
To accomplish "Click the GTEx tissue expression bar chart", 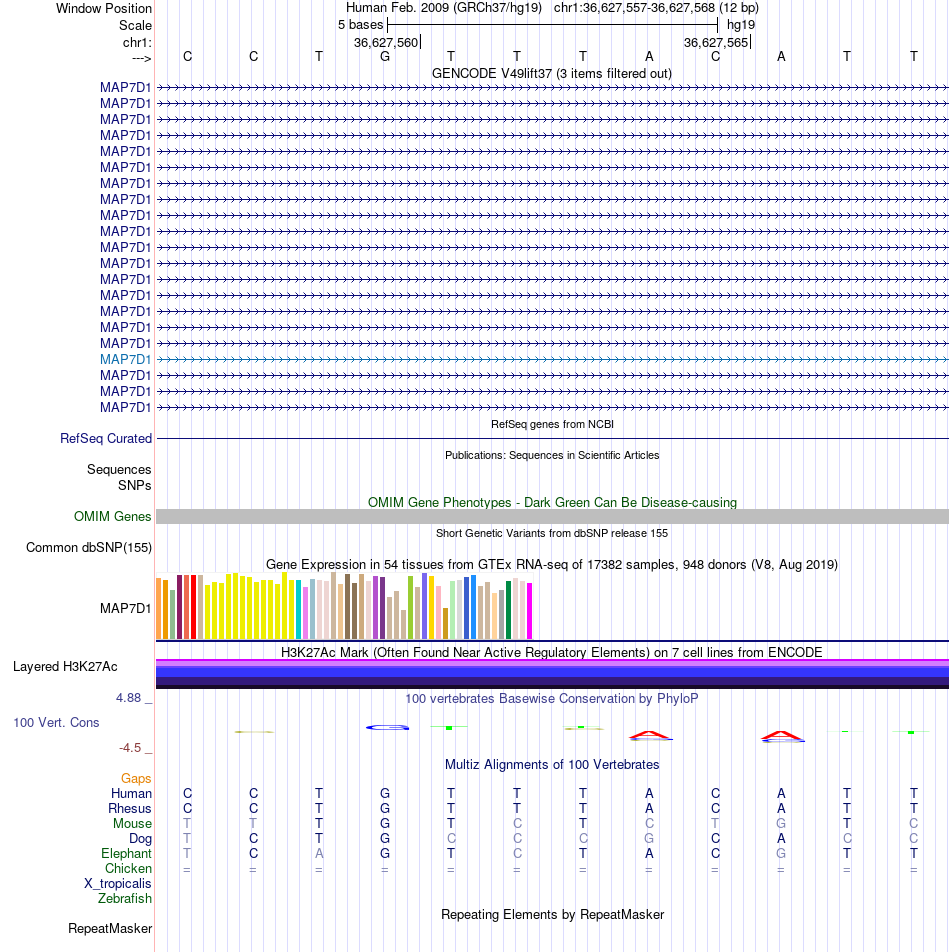I will pyautogui.click(x=344, y=606).
